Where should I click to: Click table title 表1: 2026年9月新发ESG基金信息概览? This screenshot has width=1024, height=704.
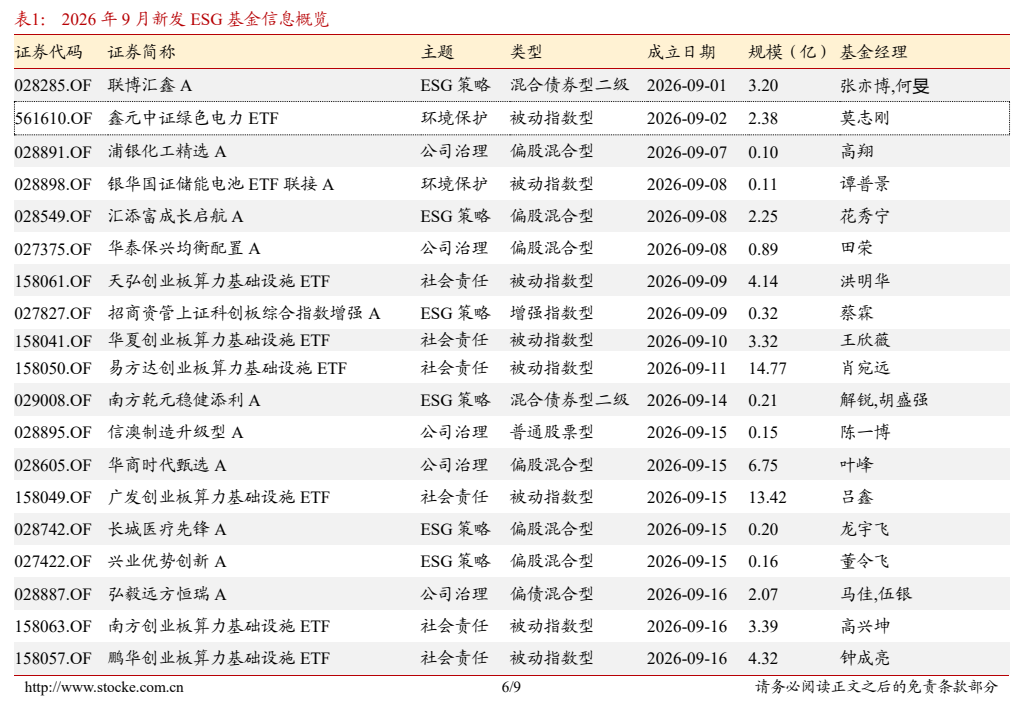tap(172, 19)
